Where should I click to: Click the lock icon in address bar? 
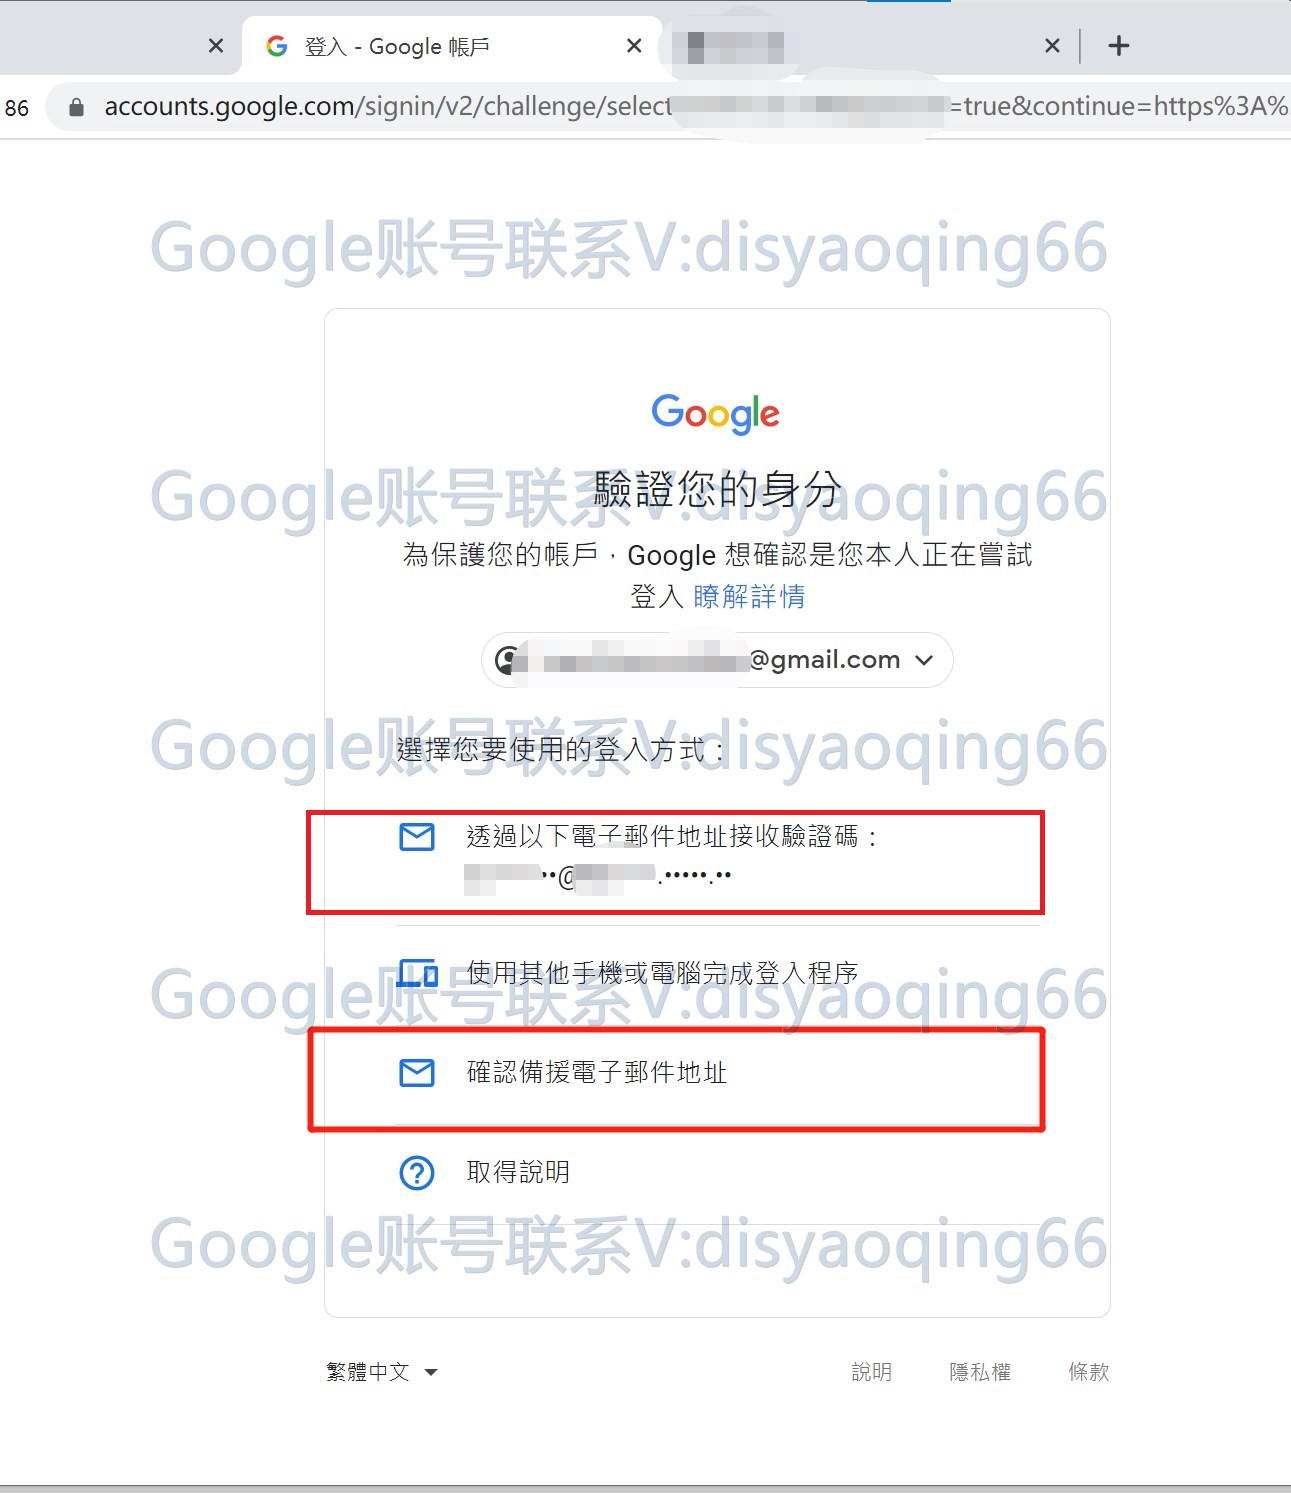pyautogui.click(x=76, y=107)
